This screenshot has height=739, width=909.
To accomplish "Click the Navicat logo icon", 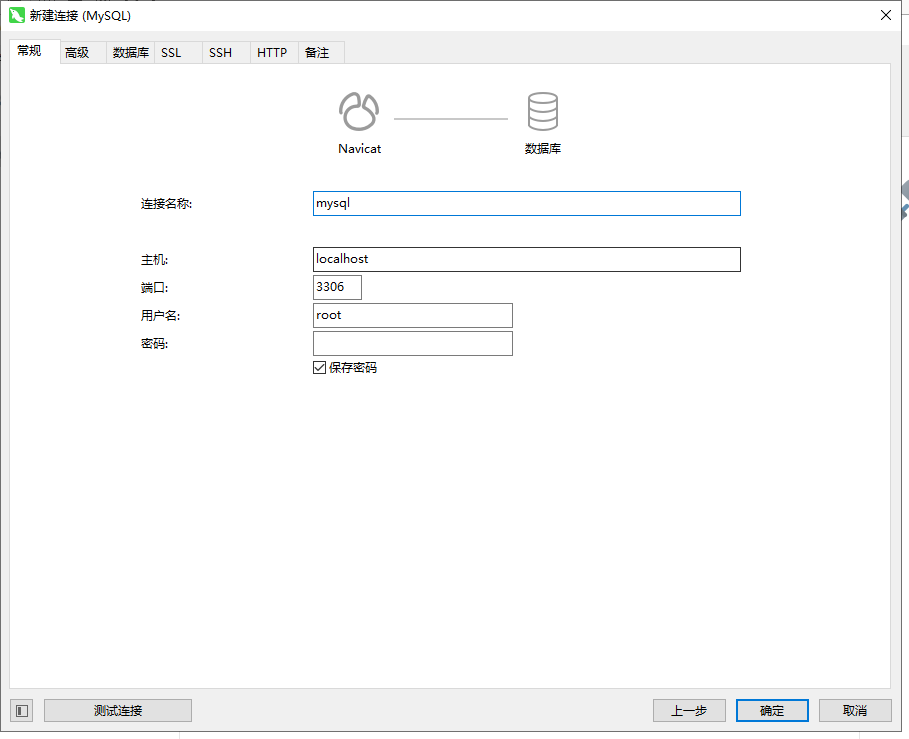I will [x=359, y=111].
